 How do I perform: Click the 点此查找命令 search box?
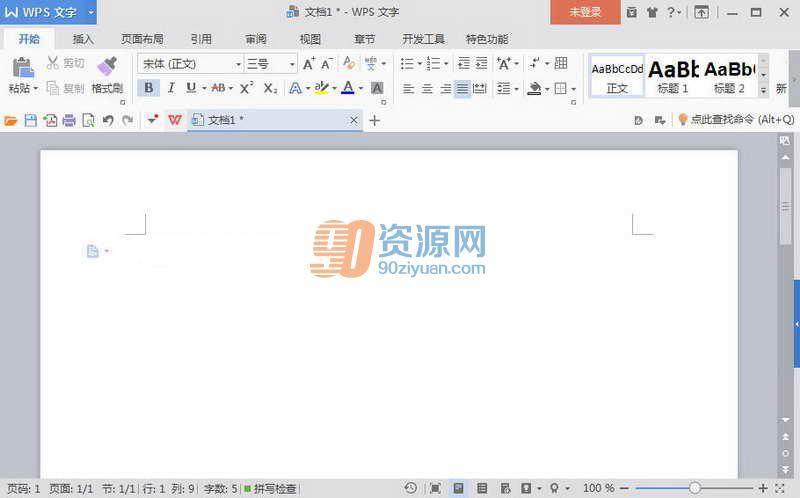coord(736,120)
